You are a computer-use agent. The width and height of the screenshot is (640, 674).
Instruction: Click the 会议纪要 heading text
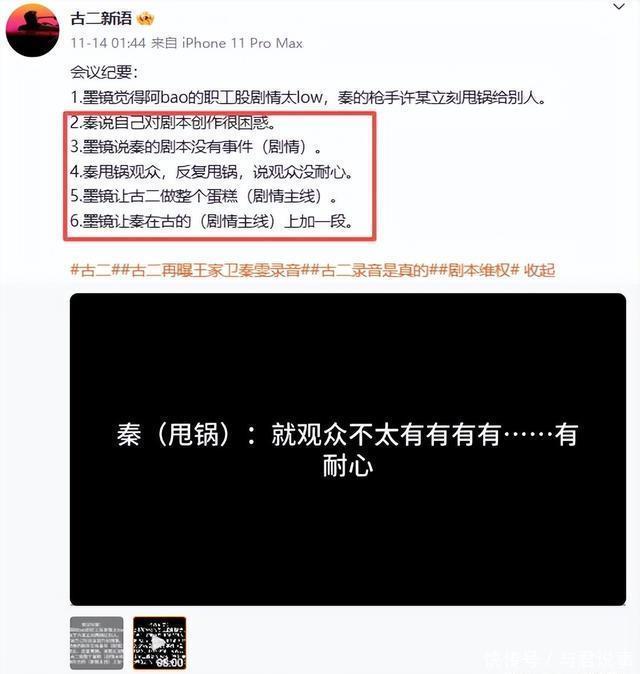(104, 72)
